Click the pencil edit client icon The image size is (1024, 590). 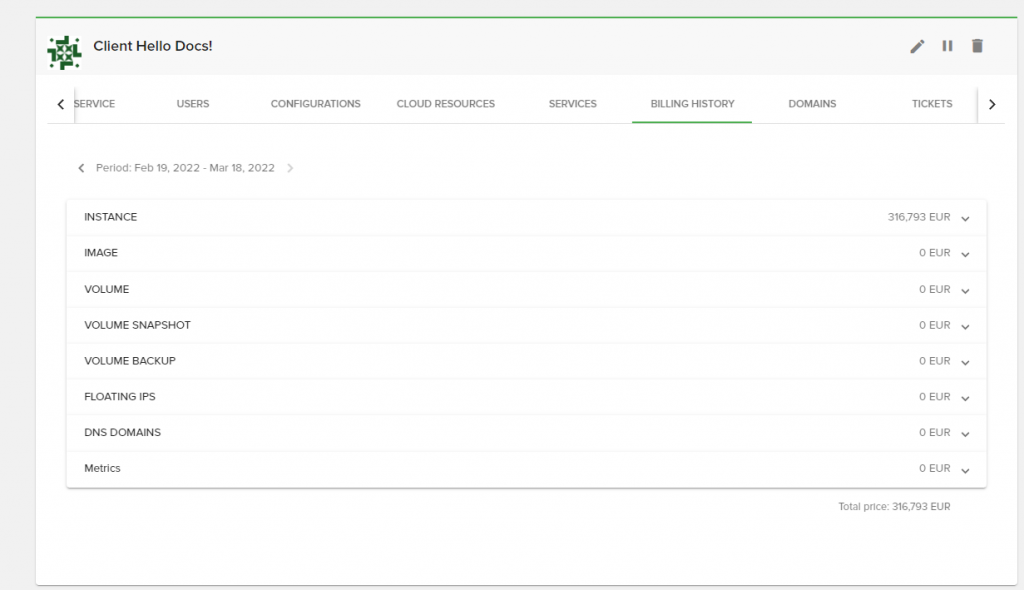tap(917, 46)
